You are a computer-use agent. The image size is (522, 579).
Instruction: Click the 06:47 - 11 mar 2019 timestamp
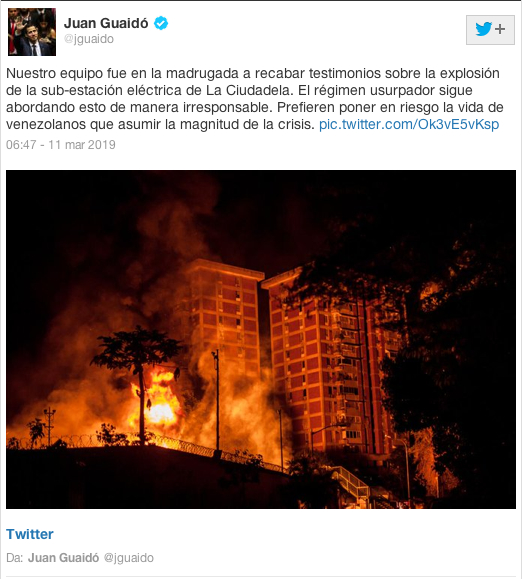(61, 144)
